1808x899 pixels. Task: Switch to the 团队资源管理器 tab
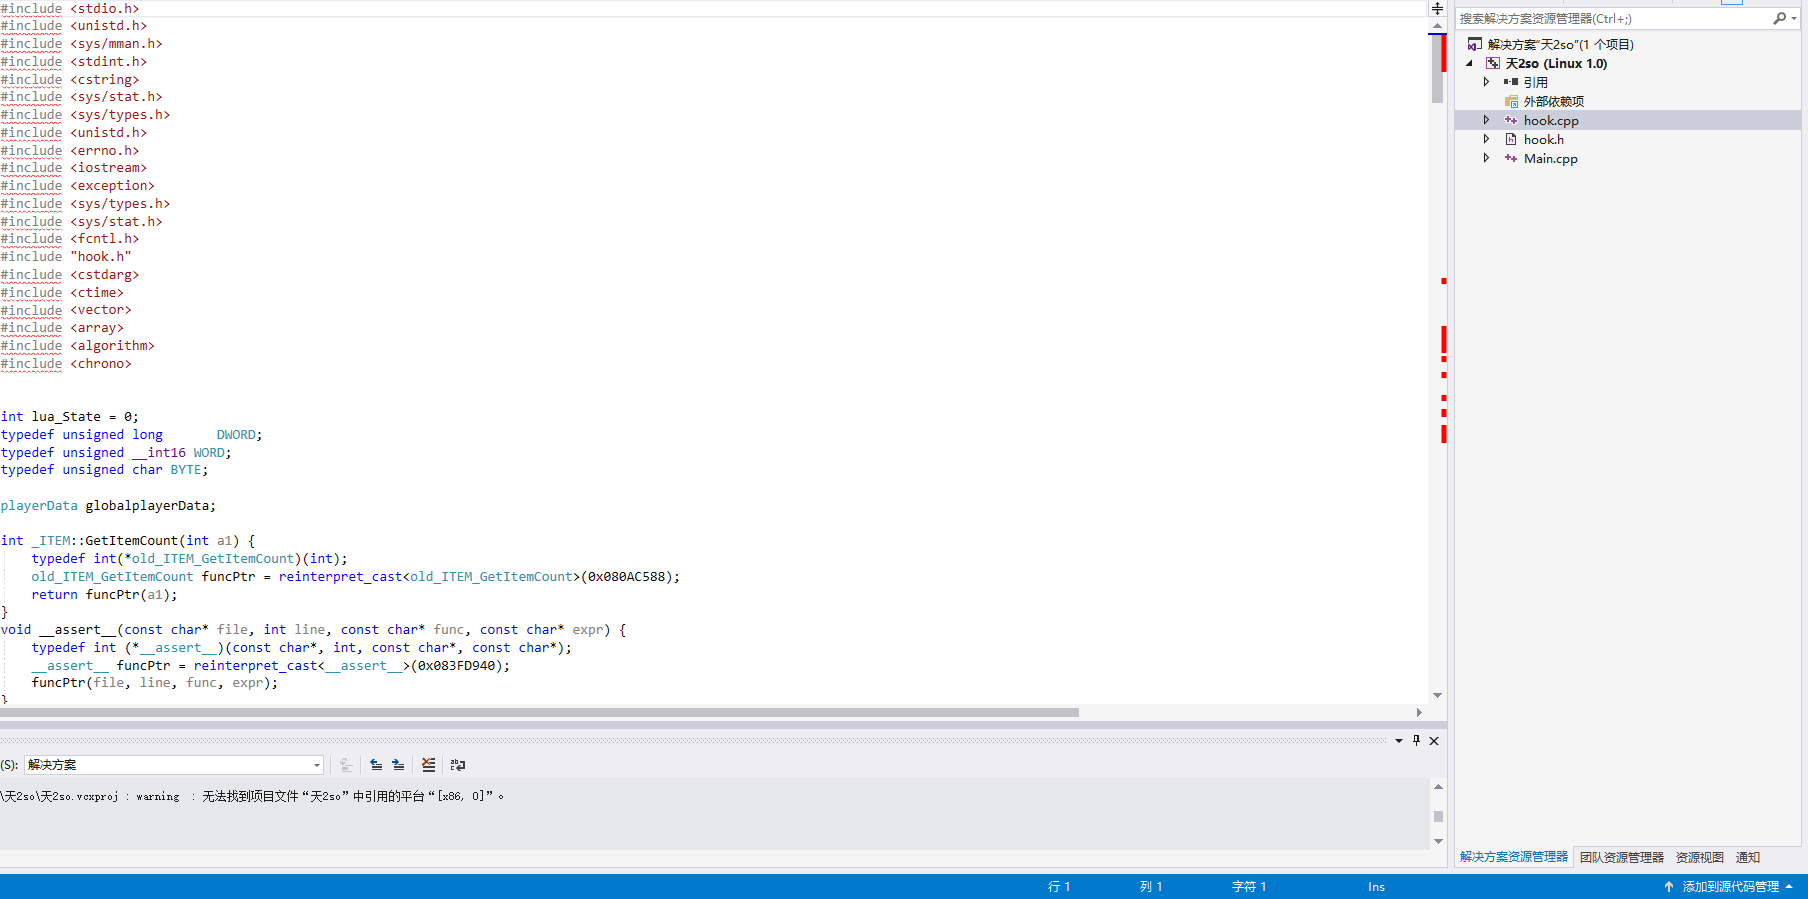pos(1621,858)
